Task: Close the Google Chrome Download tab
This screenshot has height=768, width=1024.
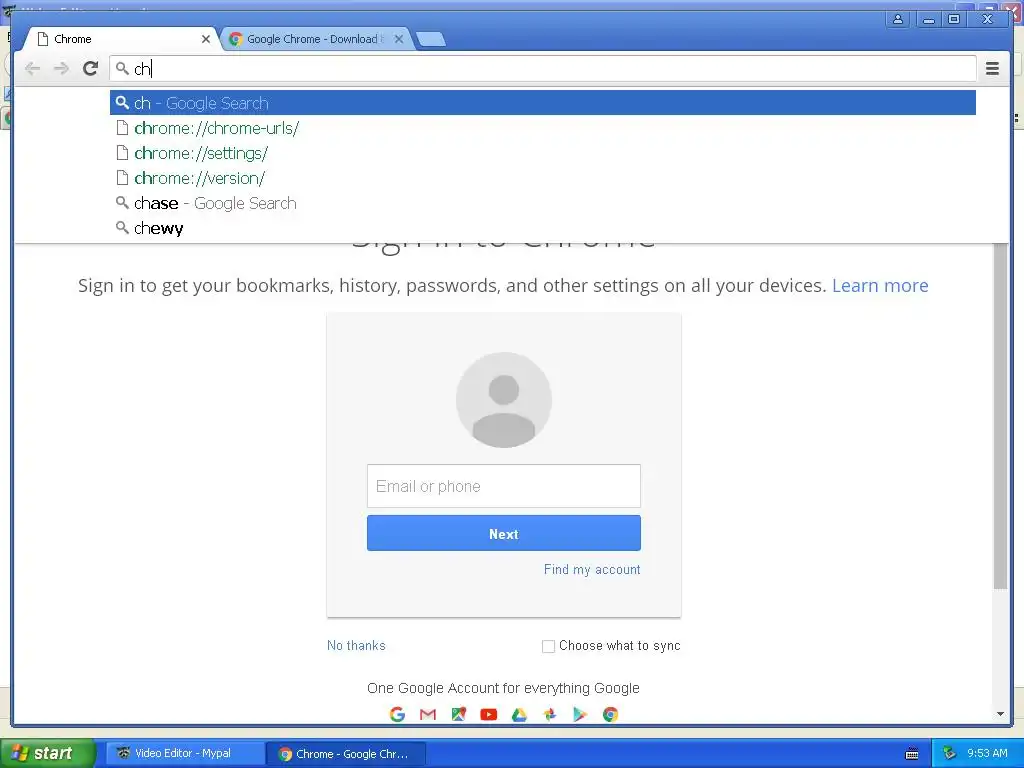Action: click(x=399, y=39)
